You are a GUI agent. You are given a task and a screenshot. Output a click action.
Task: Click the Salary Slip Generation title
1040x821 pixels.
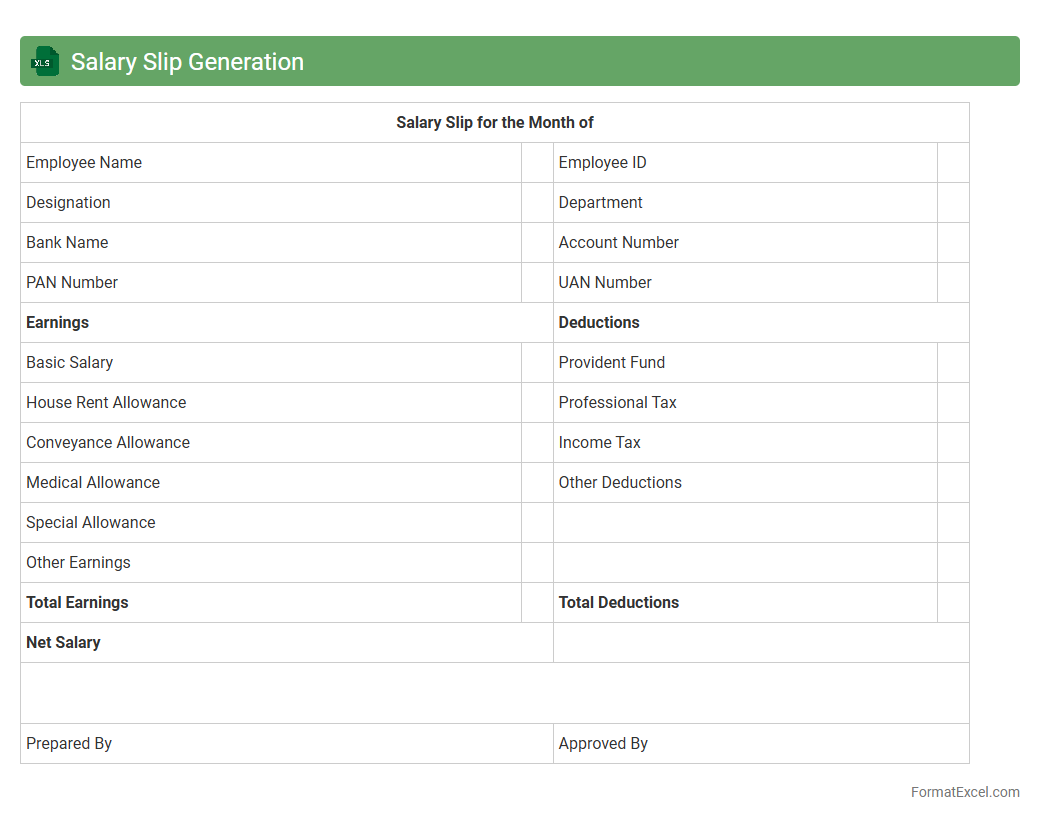[x=187, y=62]
